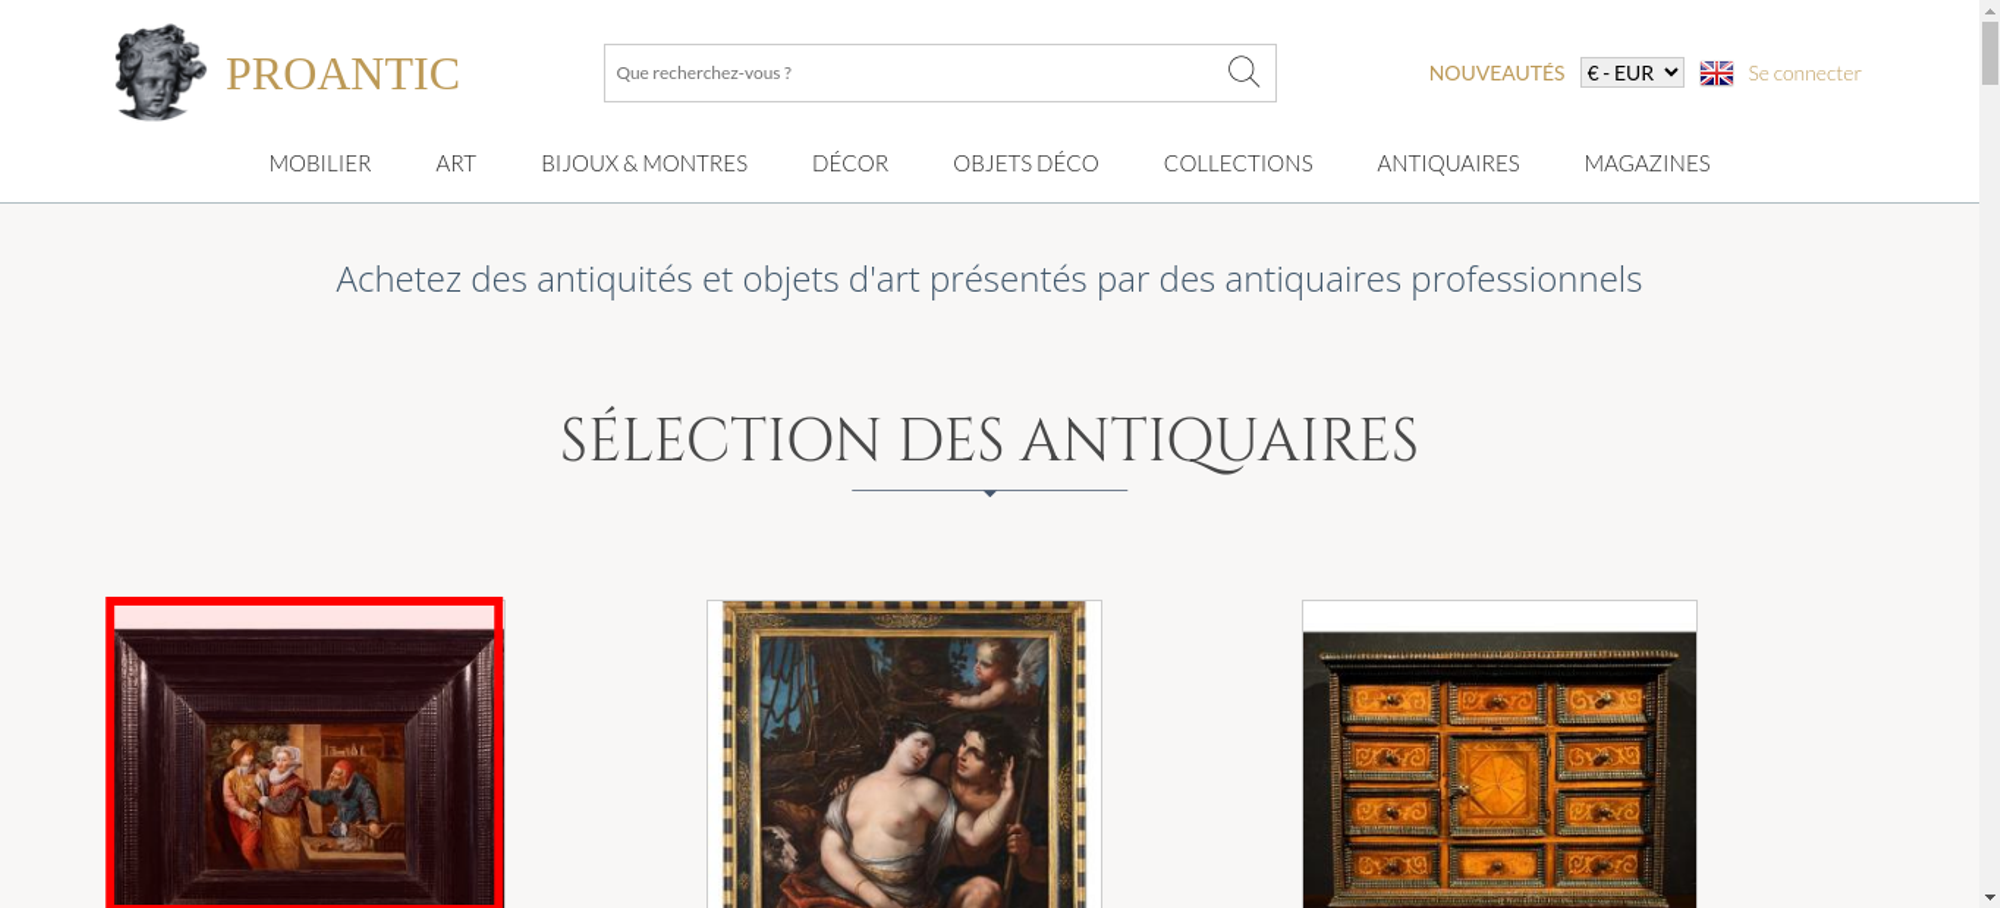Open the COLLECTIONS menu
Image resolution: width=2000 pixels, height=908 pixels.
tap(1238, 163)
